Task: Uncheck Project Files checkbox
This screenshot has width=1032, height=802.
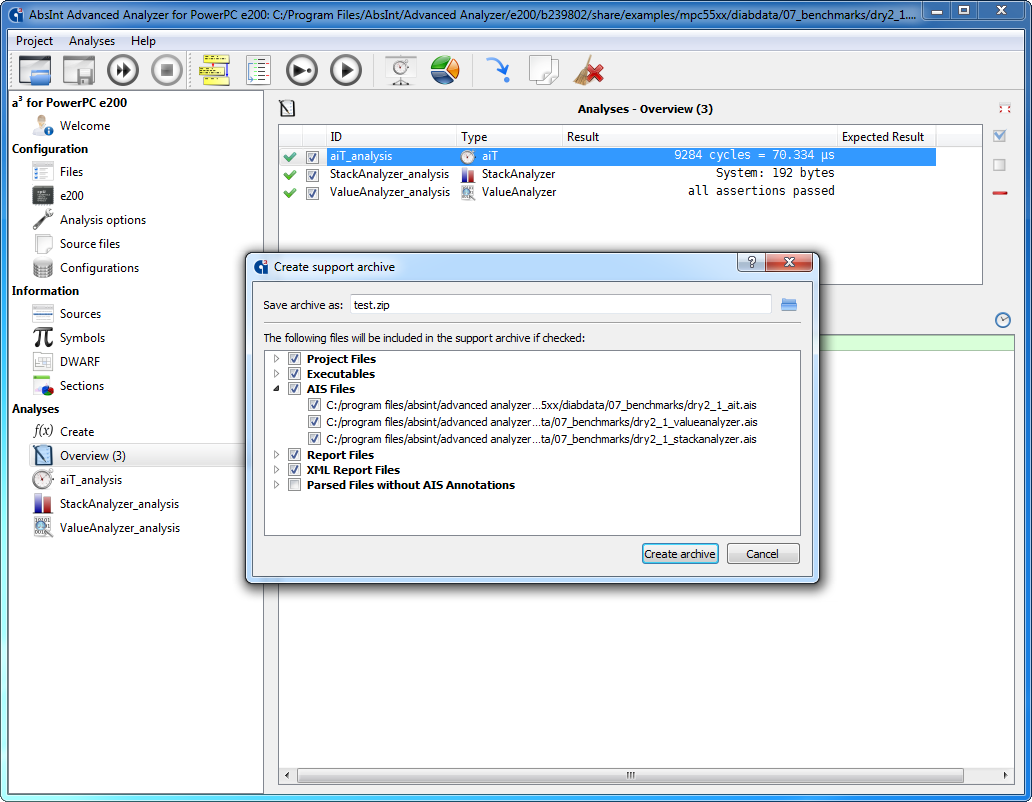Action: pyautogui.click(x=294, y=359)
